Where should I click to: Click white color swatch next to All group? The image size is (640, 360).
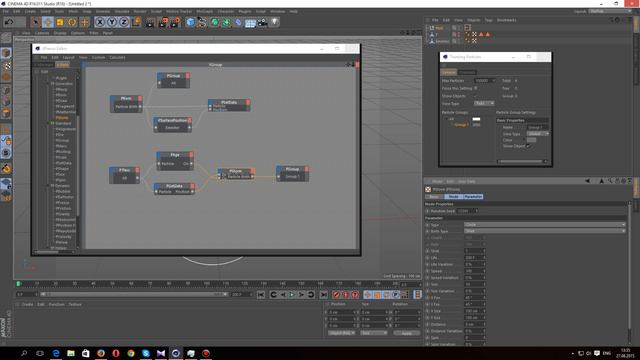pos(476,119)
